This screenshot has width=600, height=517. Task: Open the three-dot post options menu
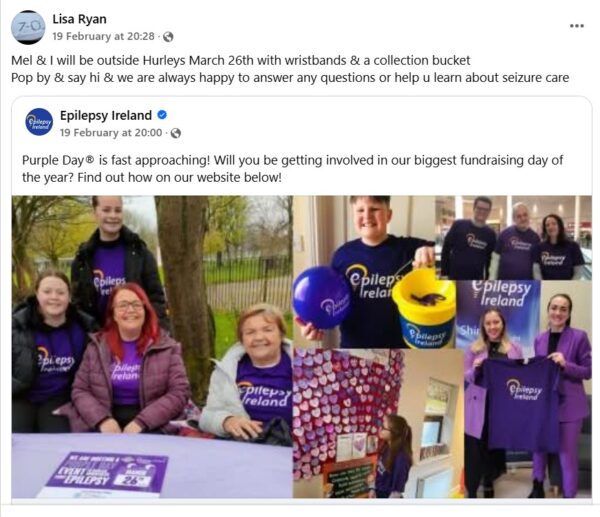pos(577,26)
